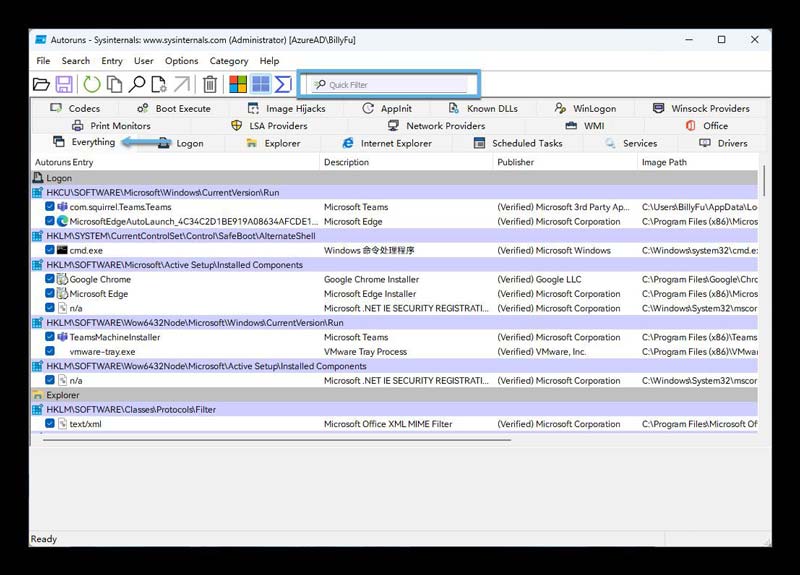This screenshot has width=800, height=575.
Task: Uncheck the n/a entry under Wow6432Node Active Setup
Action: pyautogui.click(x=49, y=380)
